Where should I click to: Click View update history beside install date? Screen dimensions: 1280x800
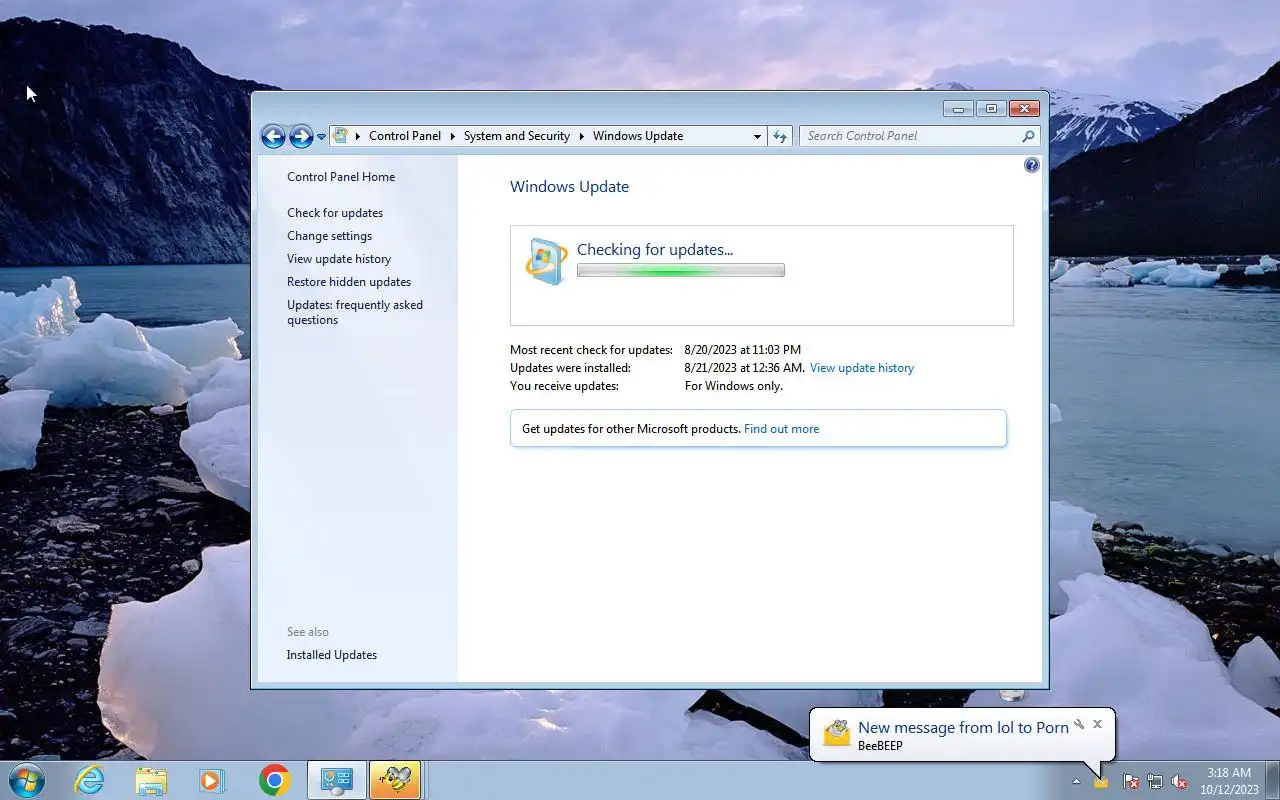(862, 368)
